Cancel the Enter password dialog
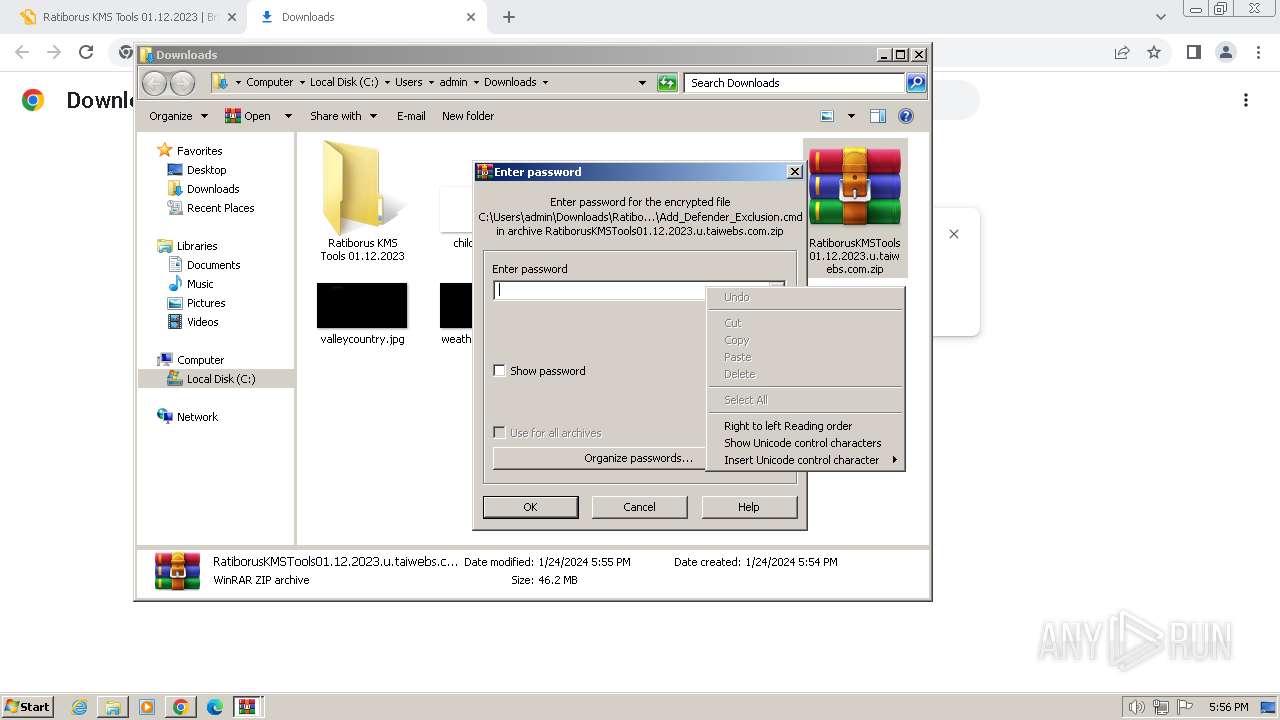Screen dimensions: 1280x720 [639, 507]
